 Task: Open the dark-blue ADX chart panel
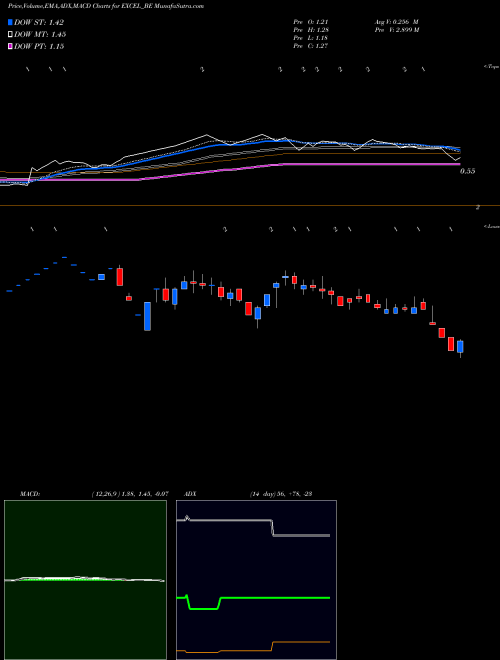click(256, 580)
